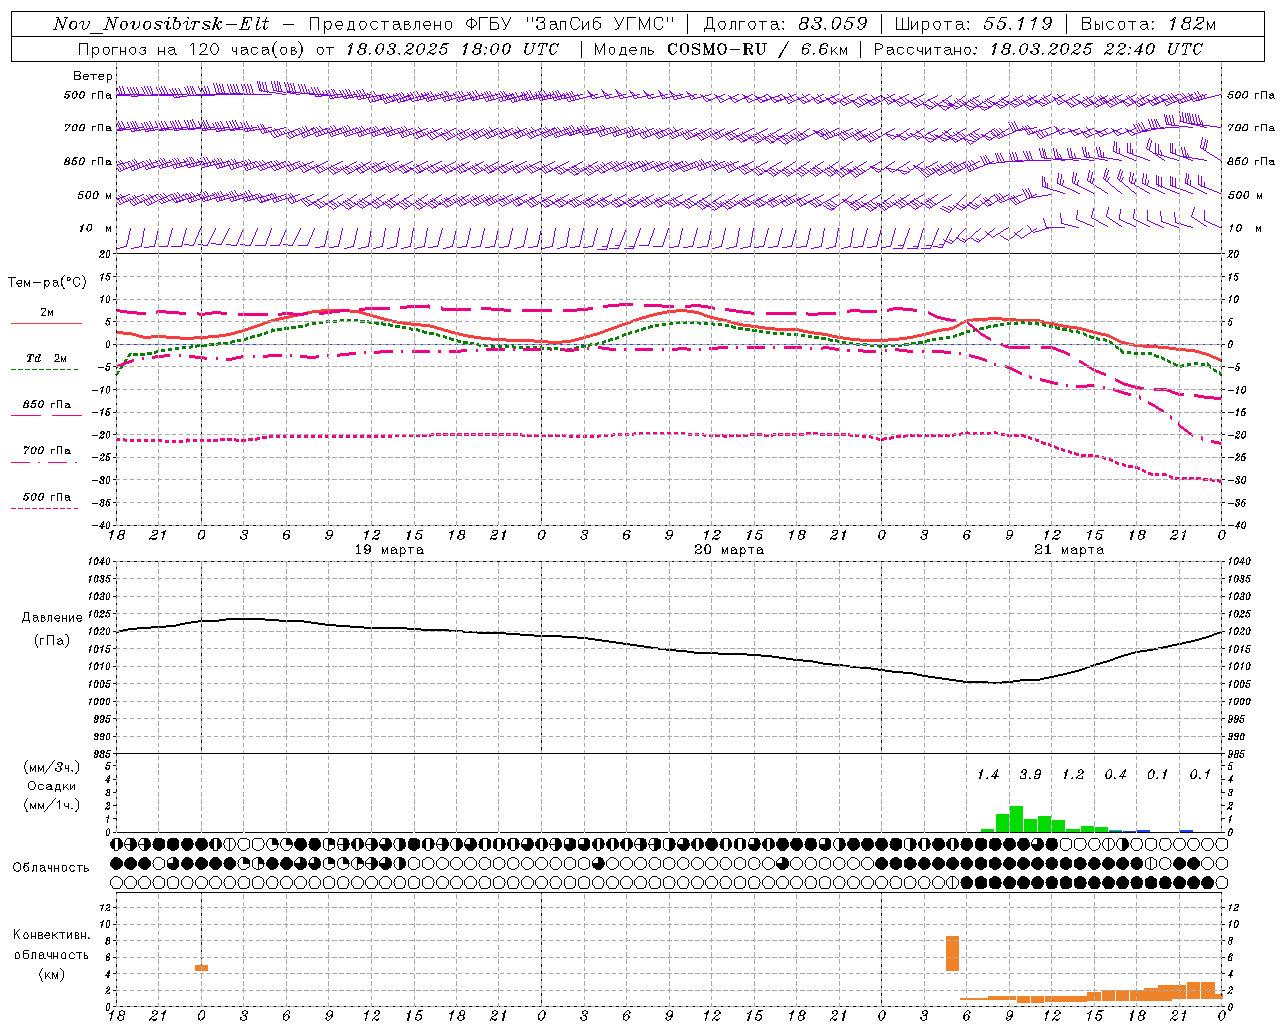
Task: Select the Модель COSMO-RU / 6.6км text
Action: point(720,49)
